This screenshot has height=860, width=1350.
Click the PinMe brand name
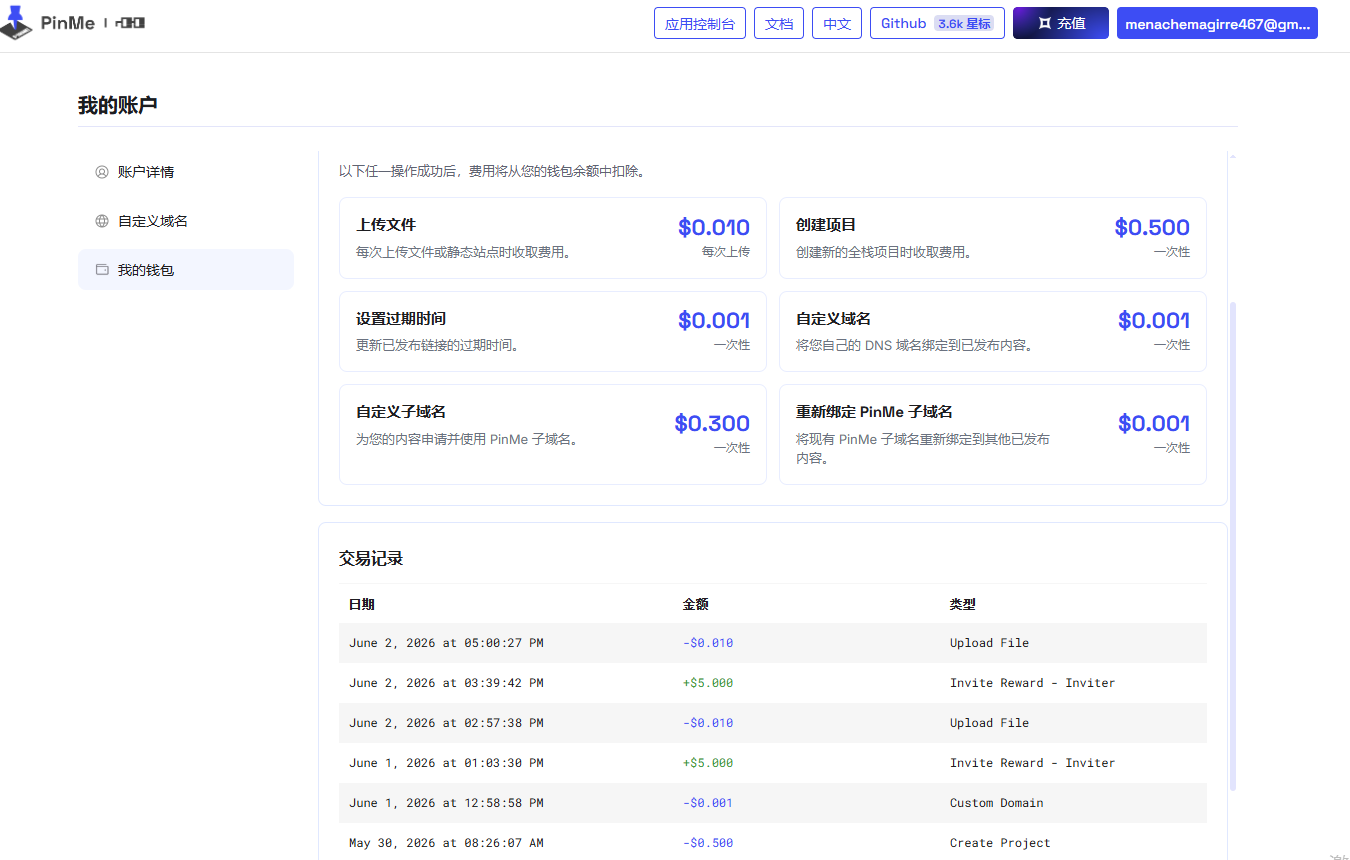(68, 23)
